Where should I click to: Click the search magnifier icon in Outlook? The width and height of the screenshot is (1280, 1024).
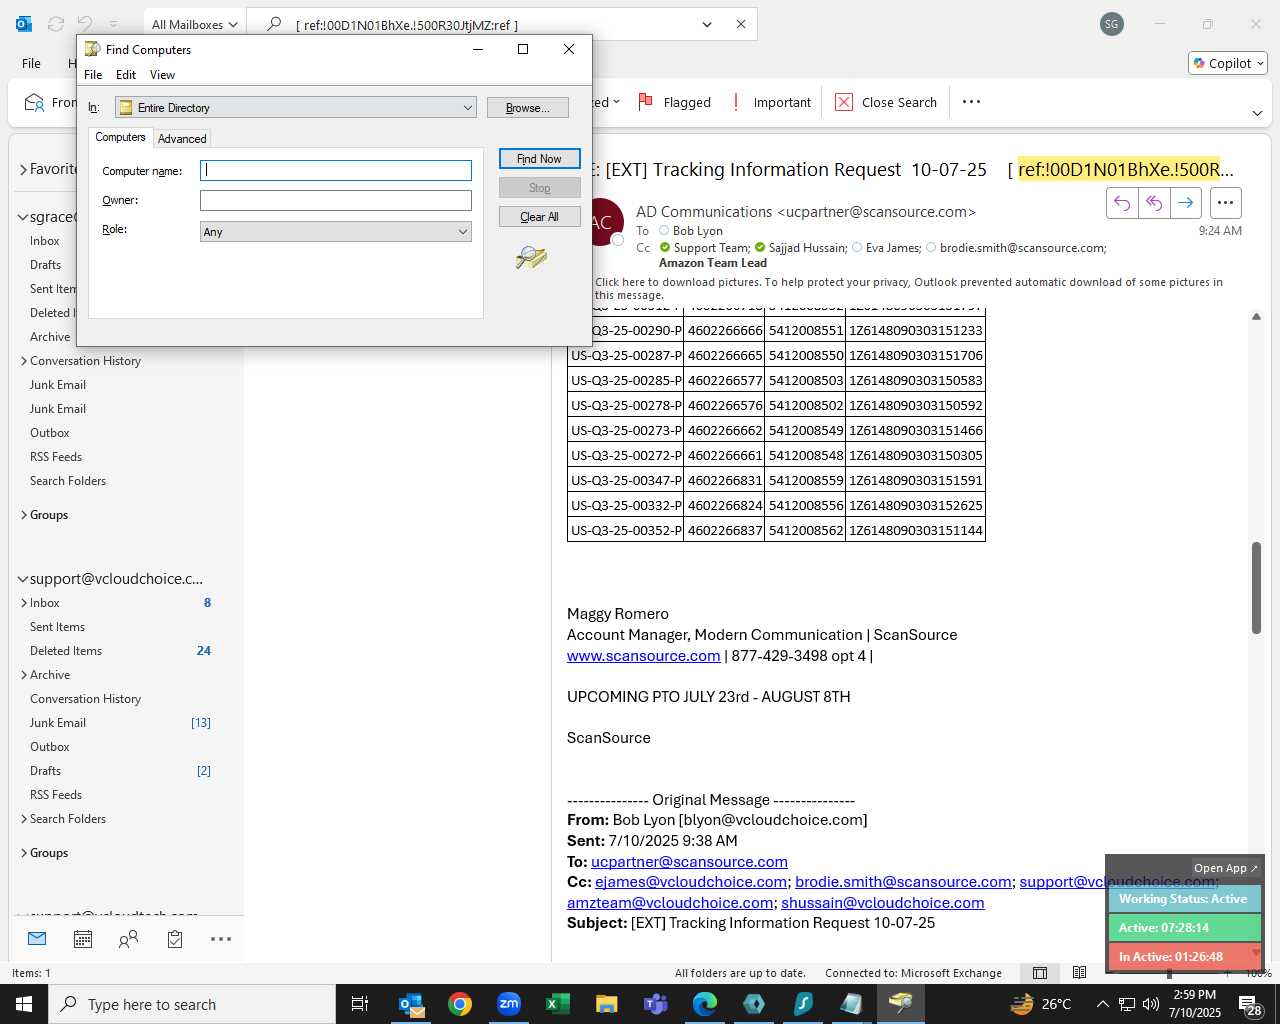273,24
